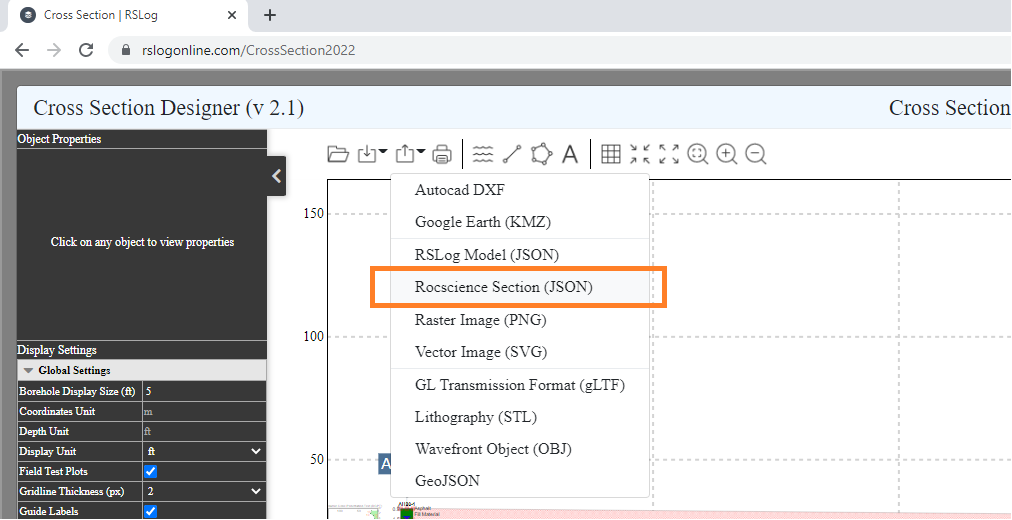Zoom out with the minus magnifier
1012x520 pixels.
coord(756,154)
